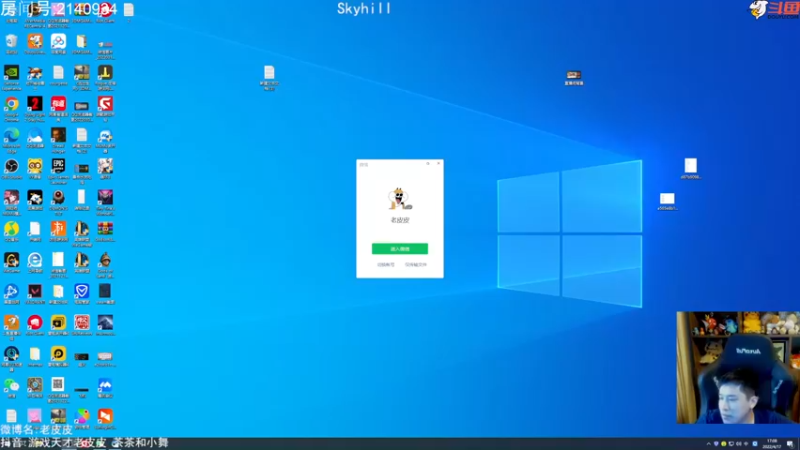
Task: Open the pink Peppa Pig image desktop icon
Action: click(x=35, y=416)
